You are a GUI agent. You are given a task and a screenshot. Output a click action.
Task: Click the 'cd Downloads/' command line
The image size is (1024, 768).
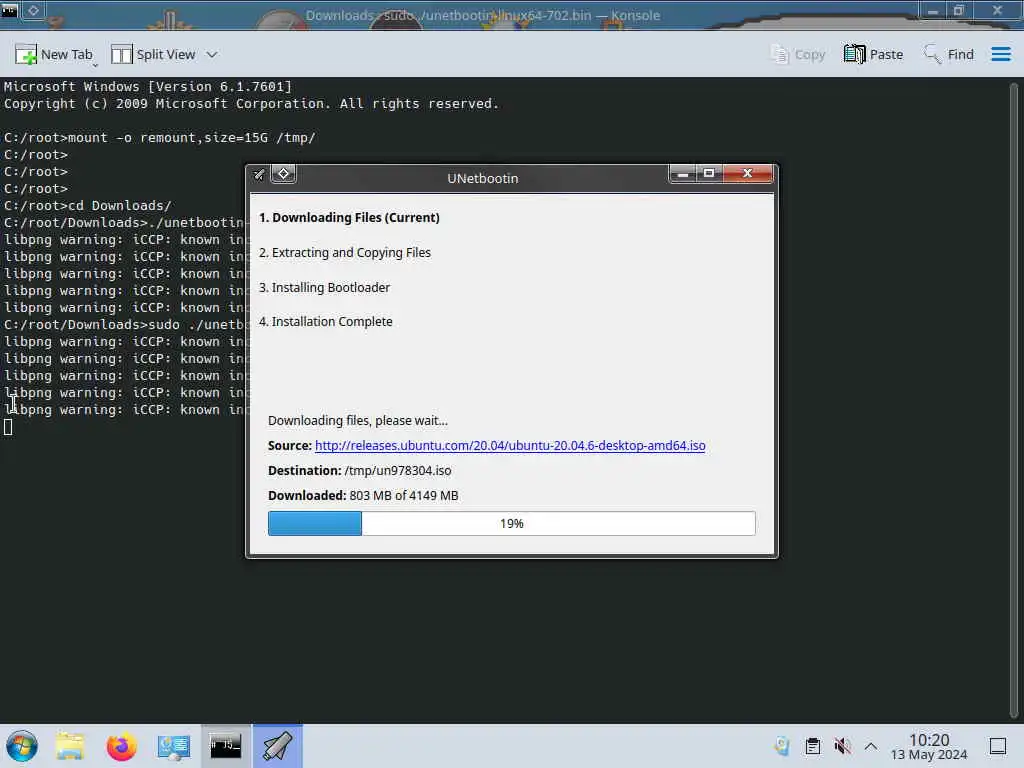(x=88, y=206)
